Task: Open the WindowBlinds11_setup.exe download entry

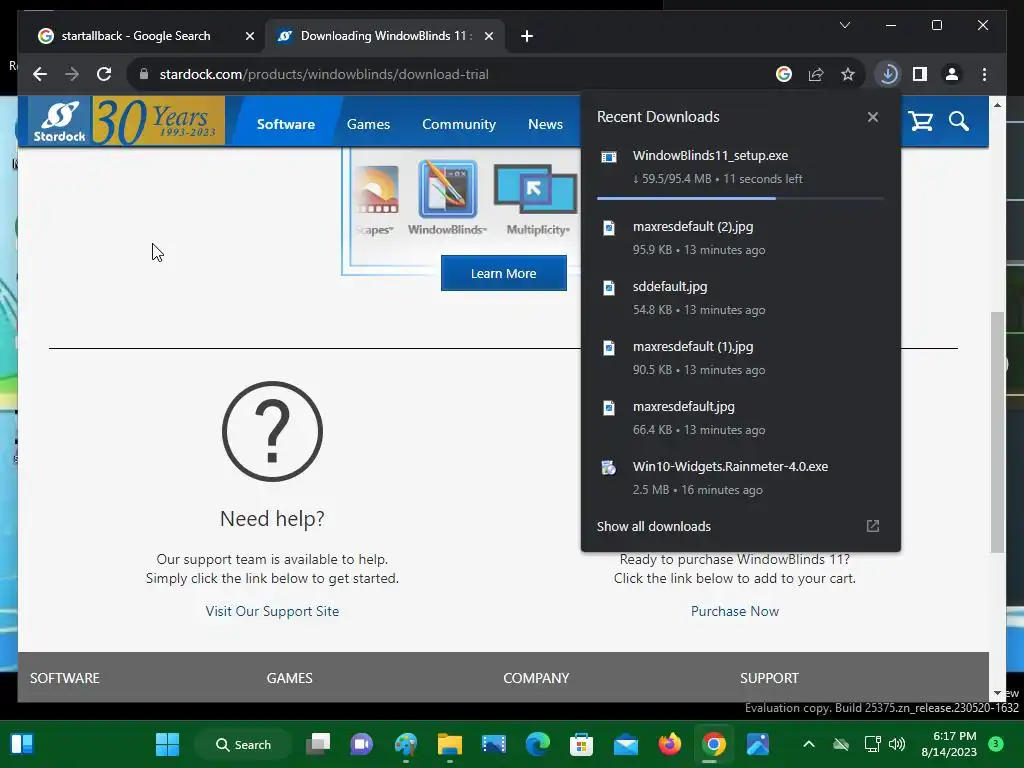Action: click(x=741, y=167)
